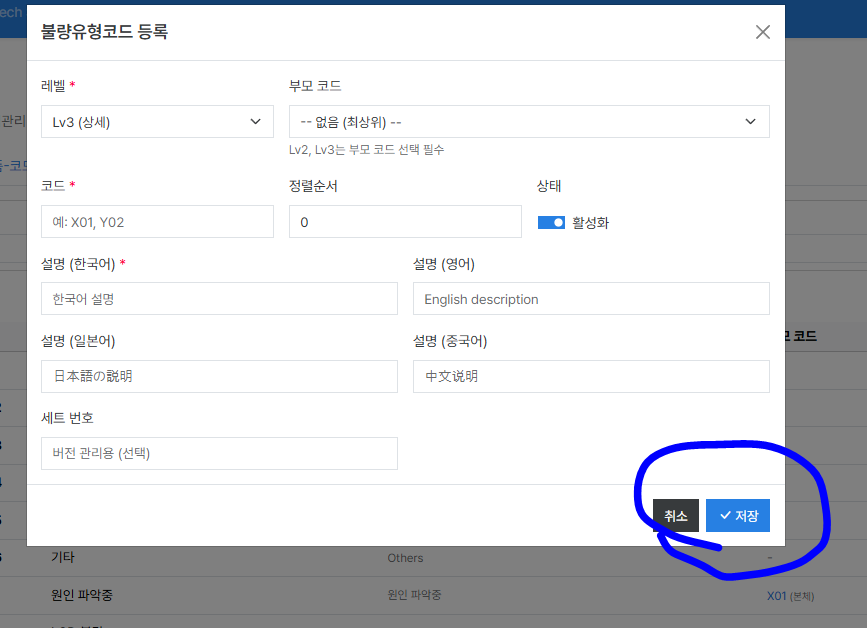Open the 레벨 dropdown showing Lv3 (상세)

(x=157, y=122)
